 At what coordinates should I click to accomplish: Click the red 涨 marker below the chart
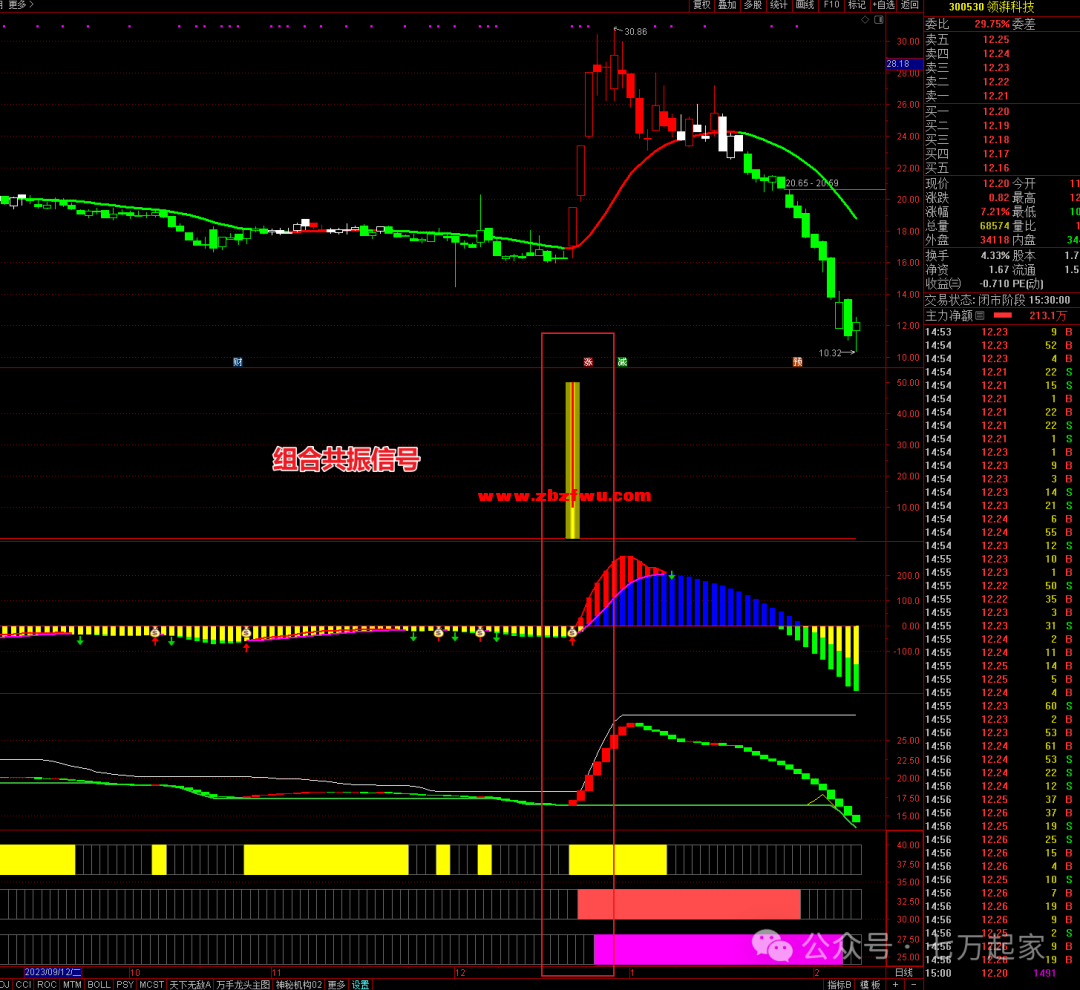click(x=588, y=362)
